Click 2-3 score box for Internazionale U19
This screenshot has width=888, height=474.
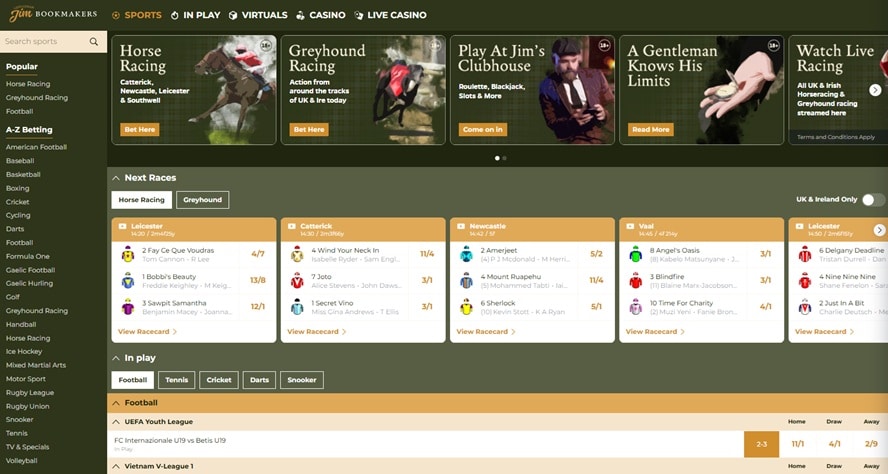(762, 445)
